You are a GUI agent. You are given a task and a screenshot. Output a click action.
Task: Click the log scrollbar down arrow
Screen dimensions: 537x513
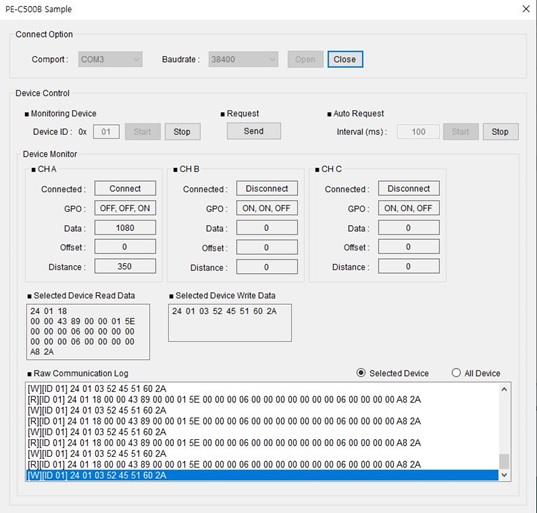(x=504, y=475)
